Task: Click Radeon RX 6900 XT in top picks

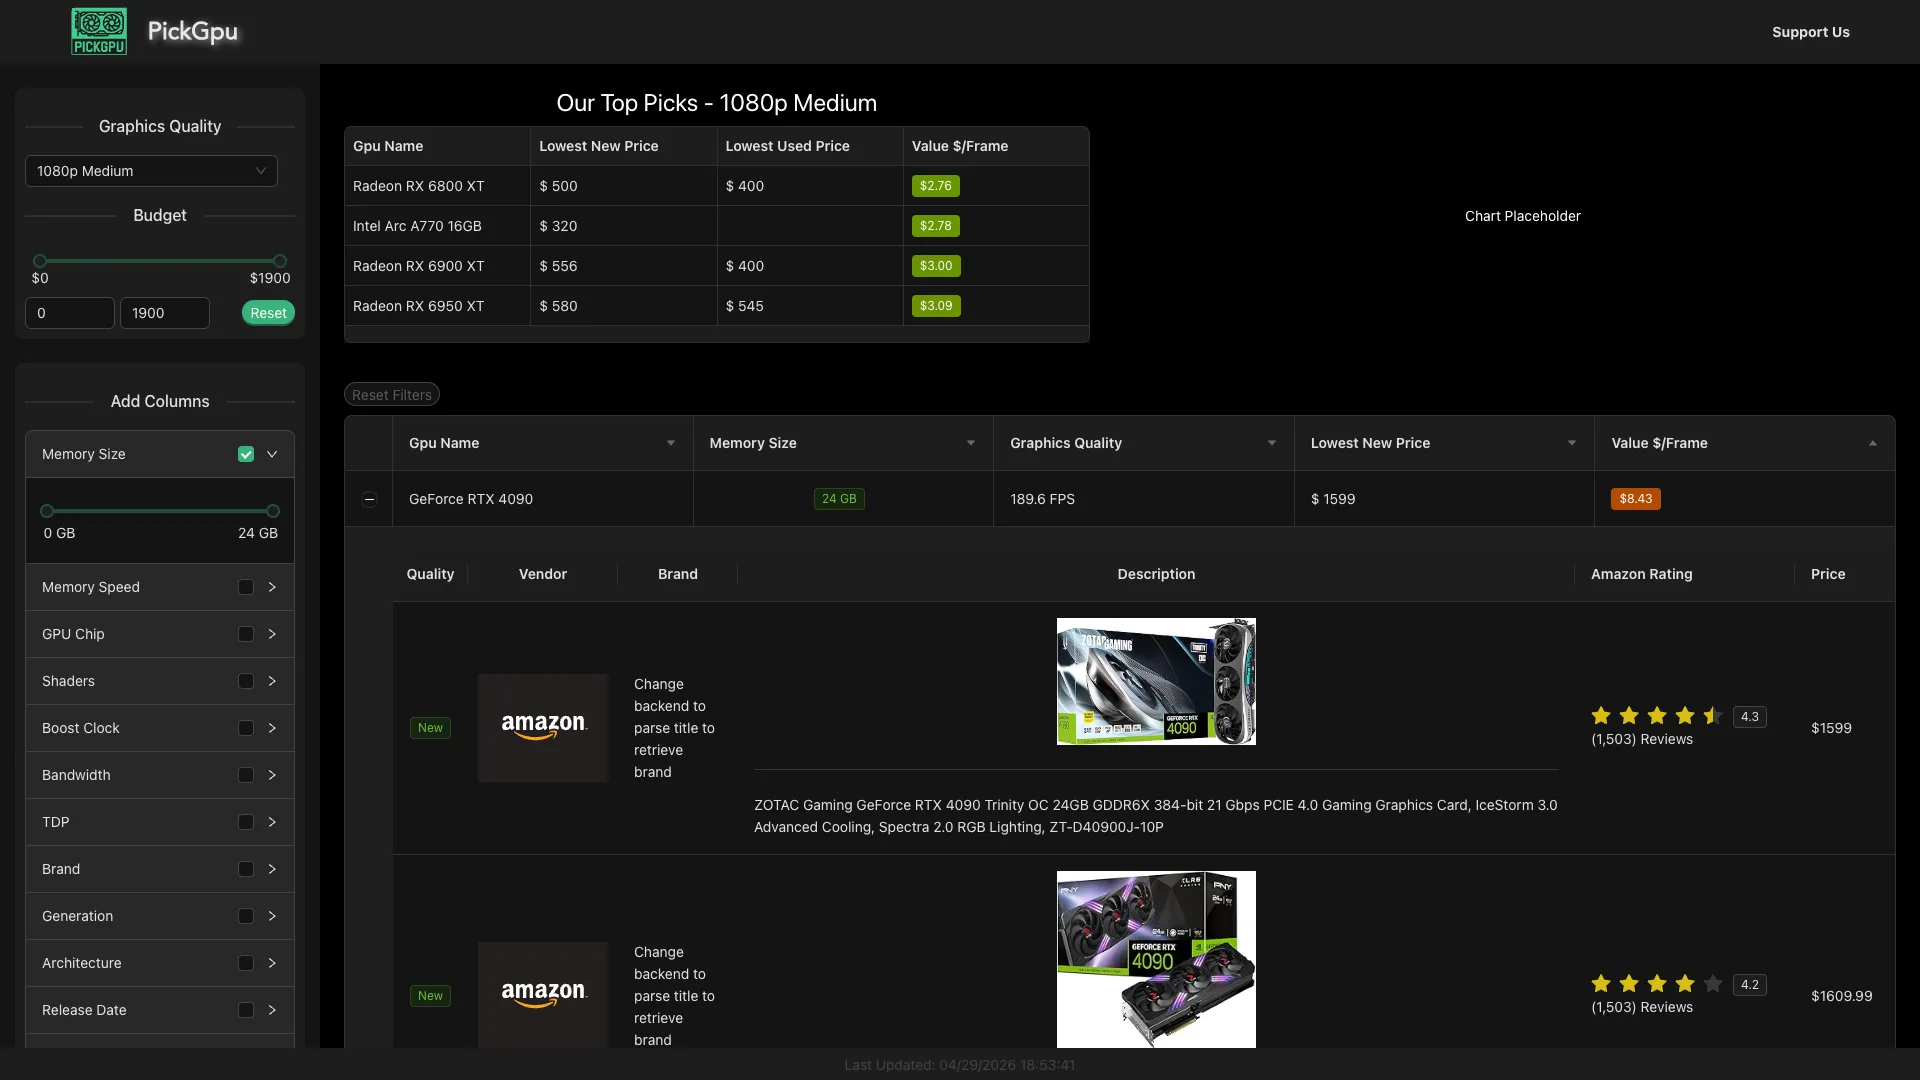Action: point(418,266)
